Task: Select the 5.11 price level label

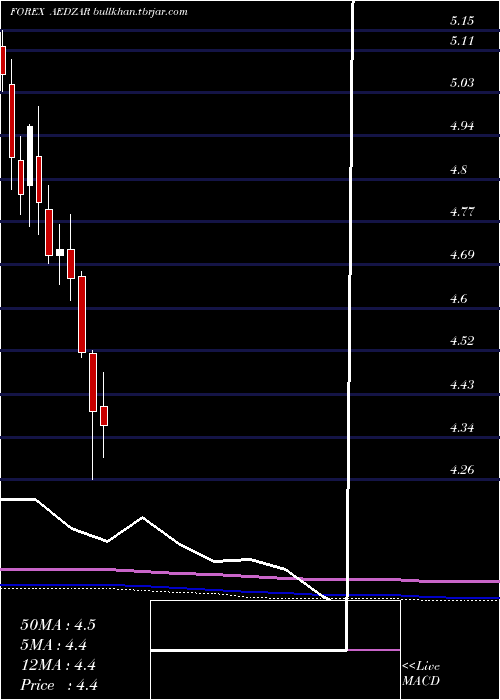Action: tap(462, 41)
